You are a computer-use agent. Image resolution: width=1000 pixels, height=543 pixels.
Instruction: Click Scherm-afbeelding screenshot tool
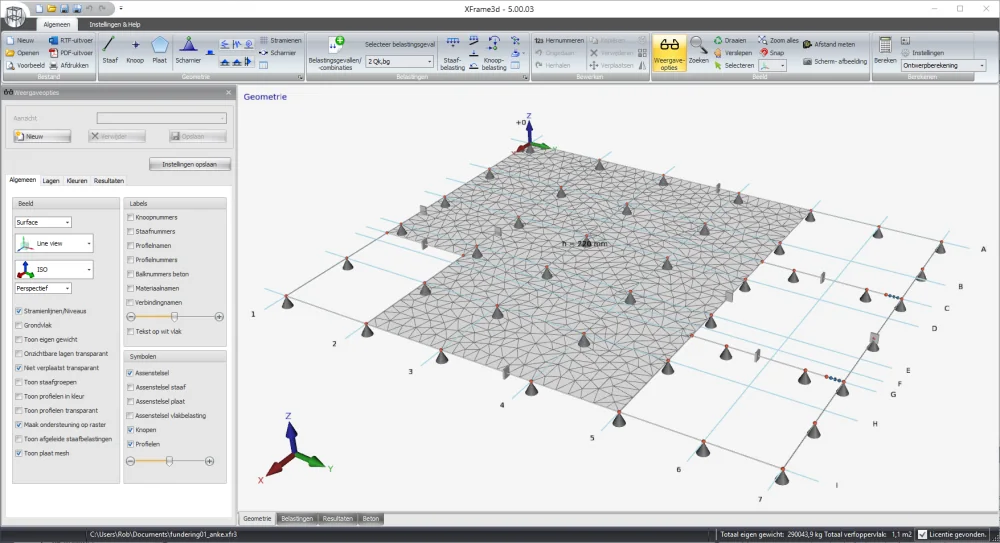coord(835,61)
